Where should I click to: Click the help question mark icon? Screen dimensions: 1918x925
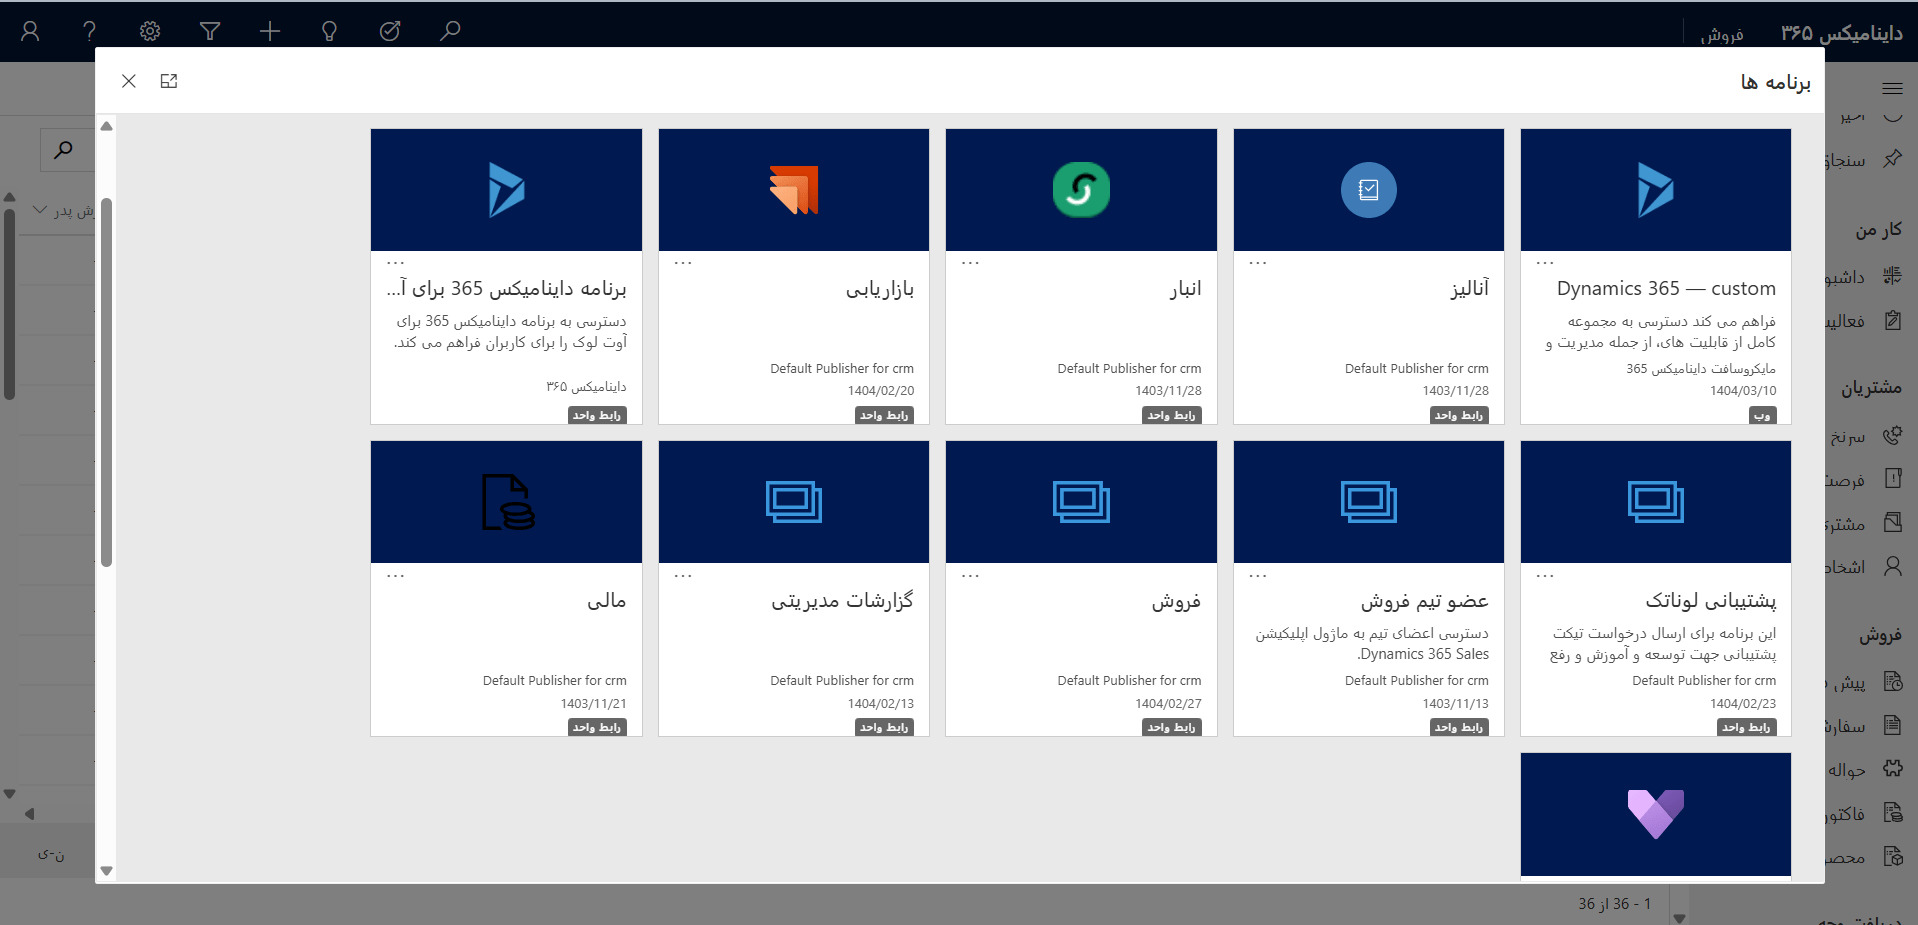(90, 31)
